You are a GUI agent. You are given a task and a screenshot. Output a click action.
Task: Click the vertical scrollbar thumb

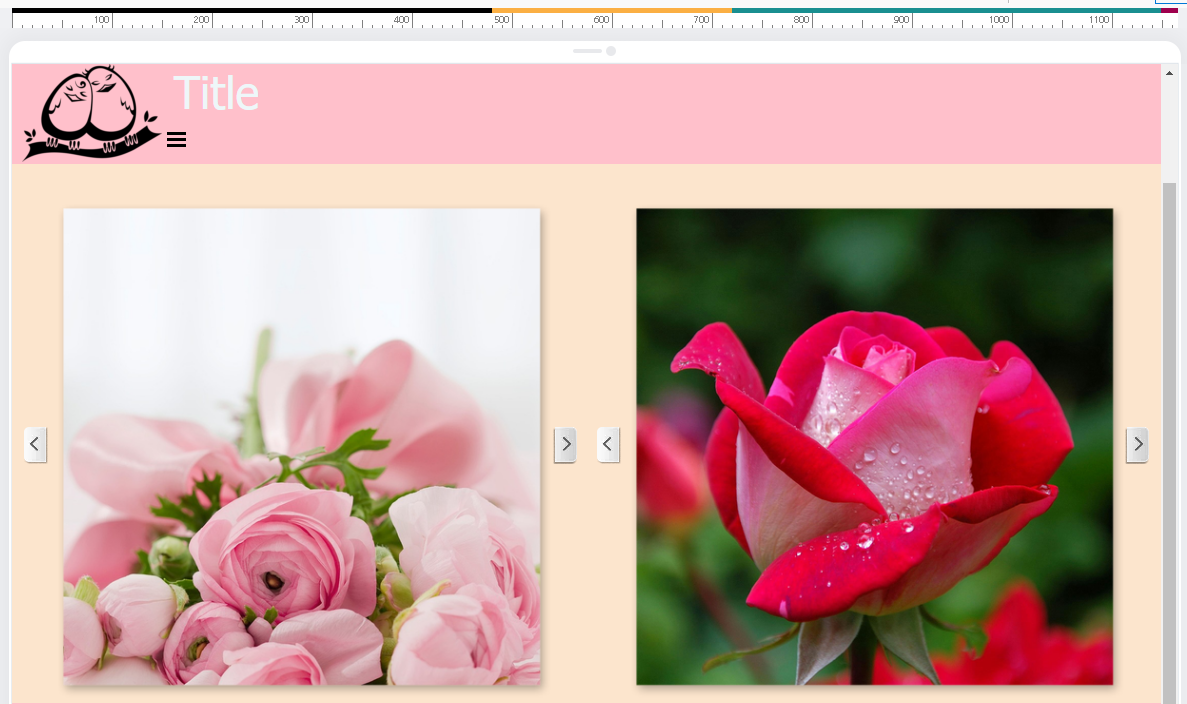click(1169, 440)
